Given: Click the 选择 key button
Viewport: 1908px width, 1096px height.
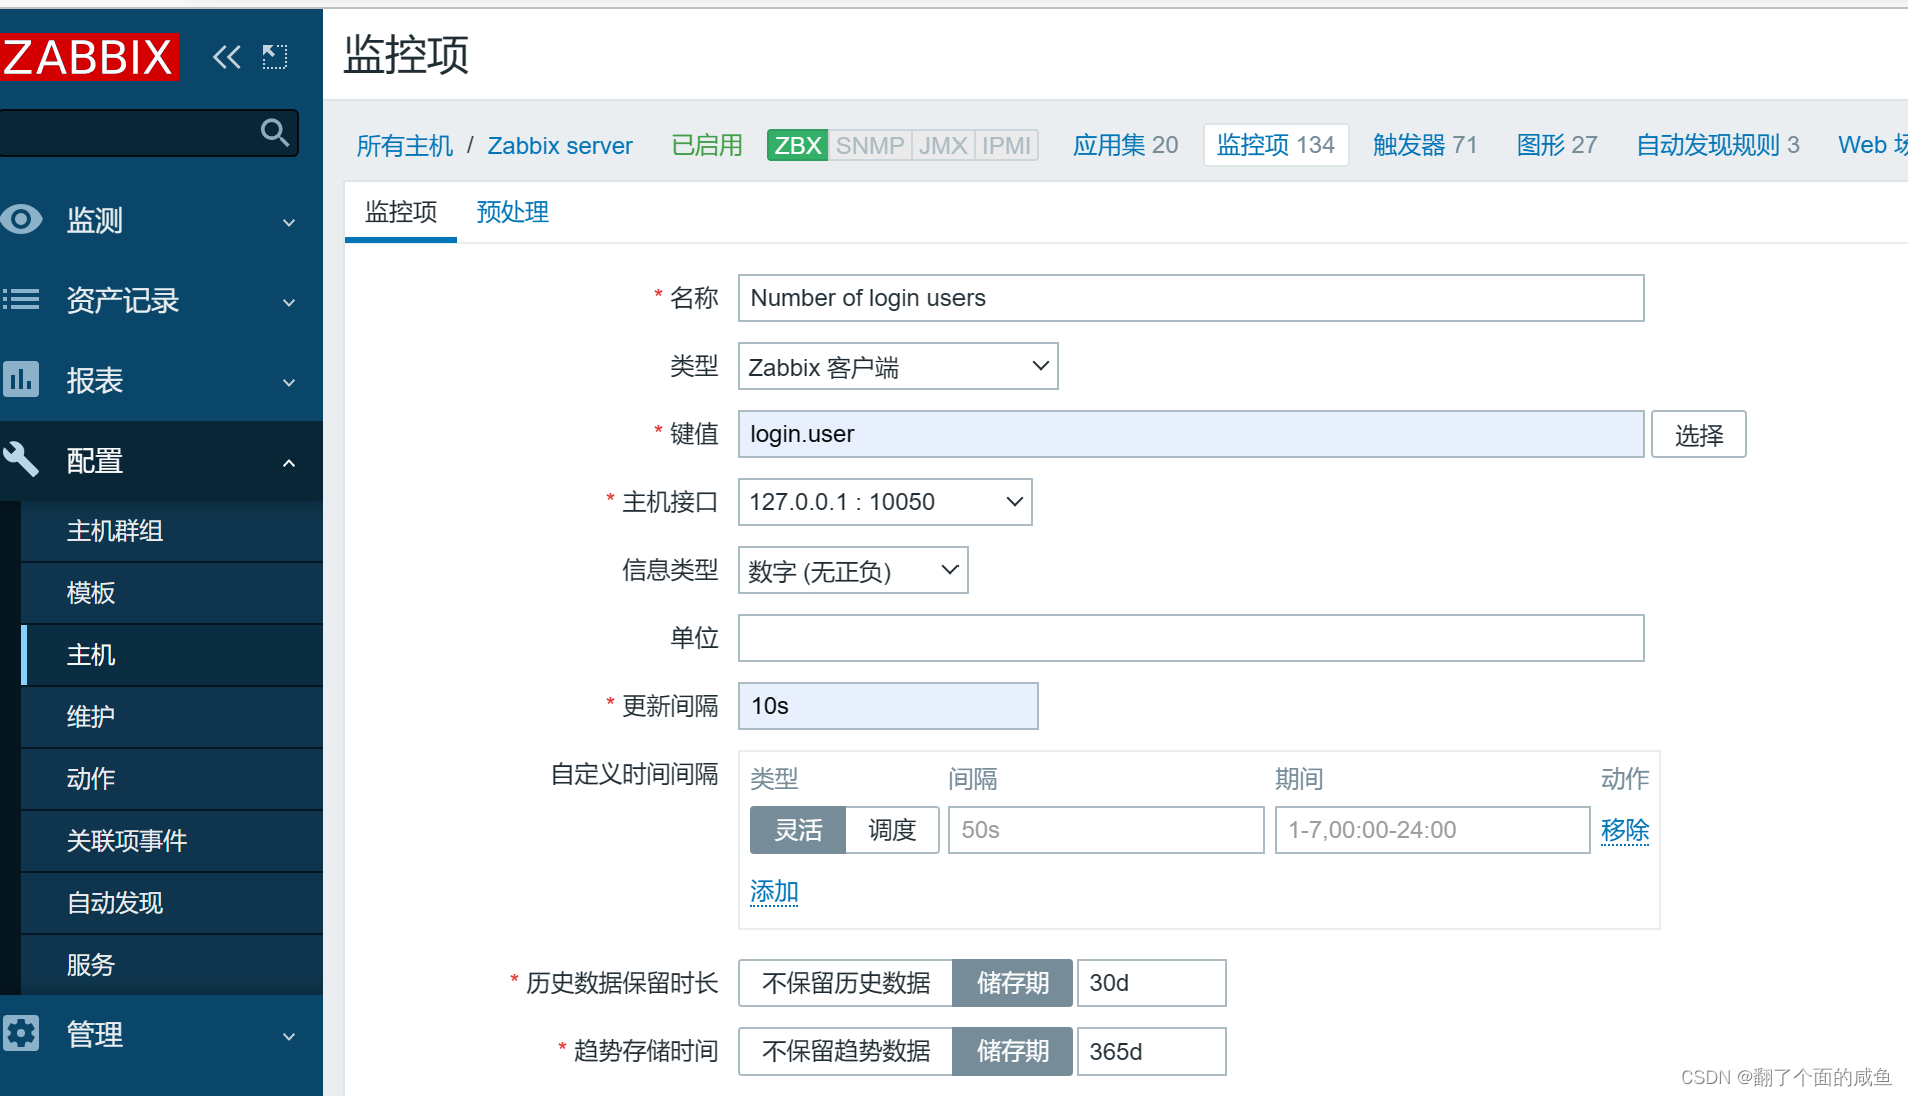Looking at the screenshot, I should (1698, 434).
